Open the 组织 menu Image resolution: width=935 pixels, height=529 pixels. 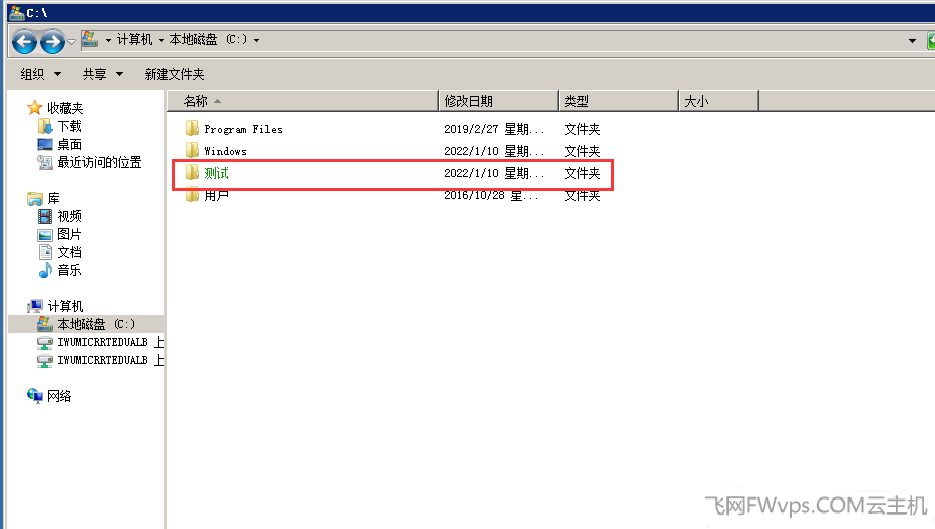(41, 74)
